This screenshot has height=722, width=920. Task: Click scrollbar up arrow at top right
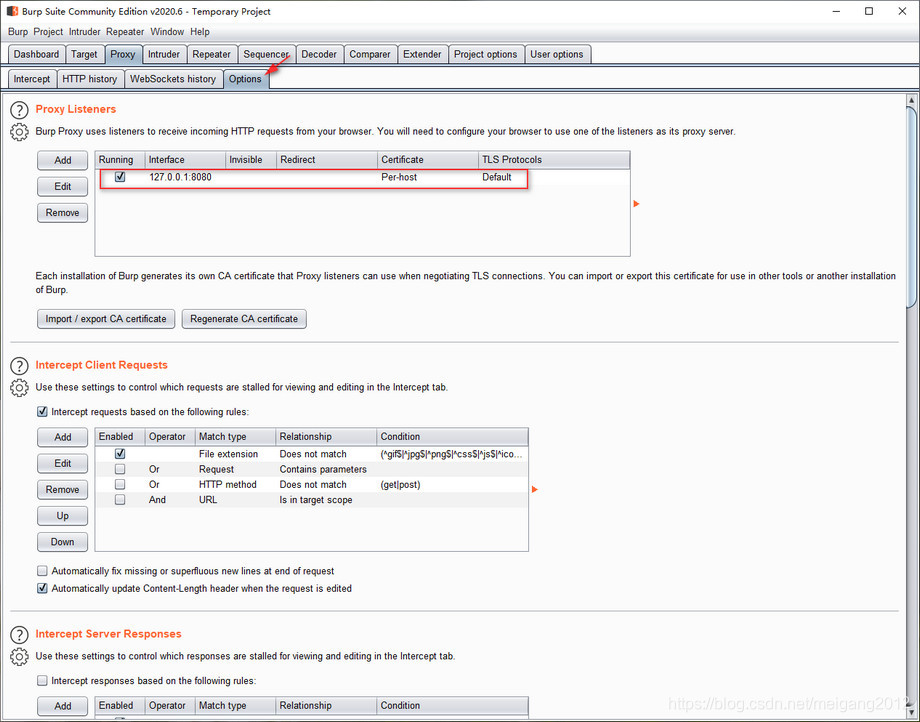(x=911, y=100)
